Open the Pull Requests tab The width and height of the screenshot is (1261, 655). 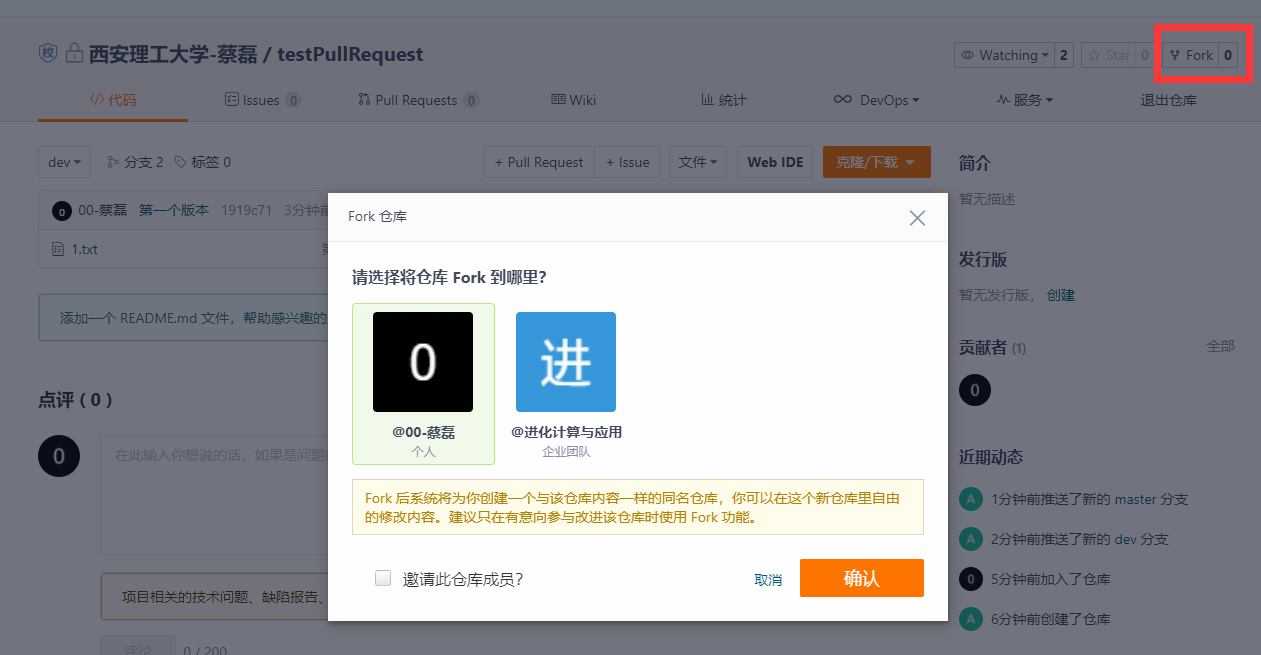[417, 100]
